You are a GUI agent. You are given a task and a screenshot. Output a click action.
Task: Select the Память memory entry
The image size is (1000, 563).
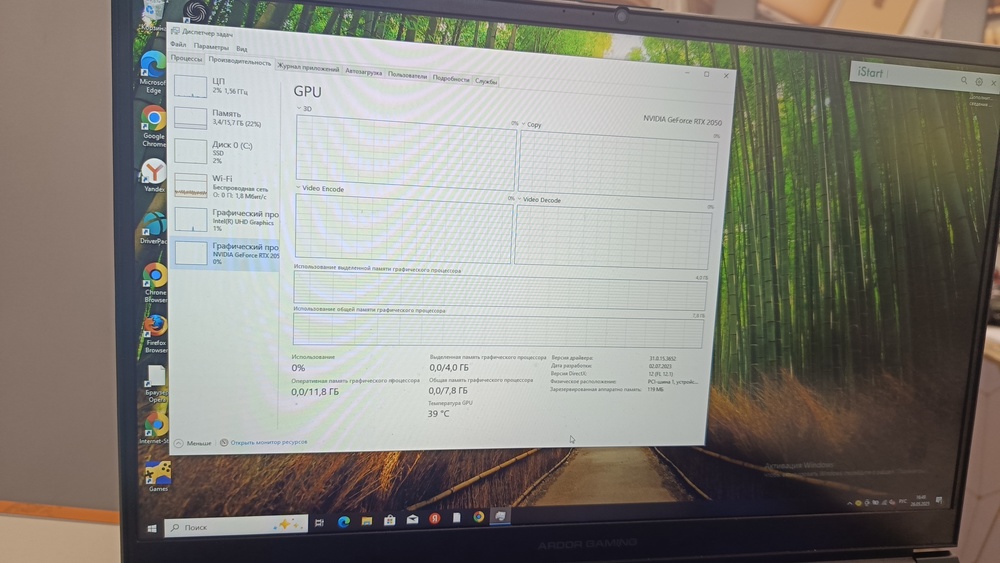(x=225, y=118)
